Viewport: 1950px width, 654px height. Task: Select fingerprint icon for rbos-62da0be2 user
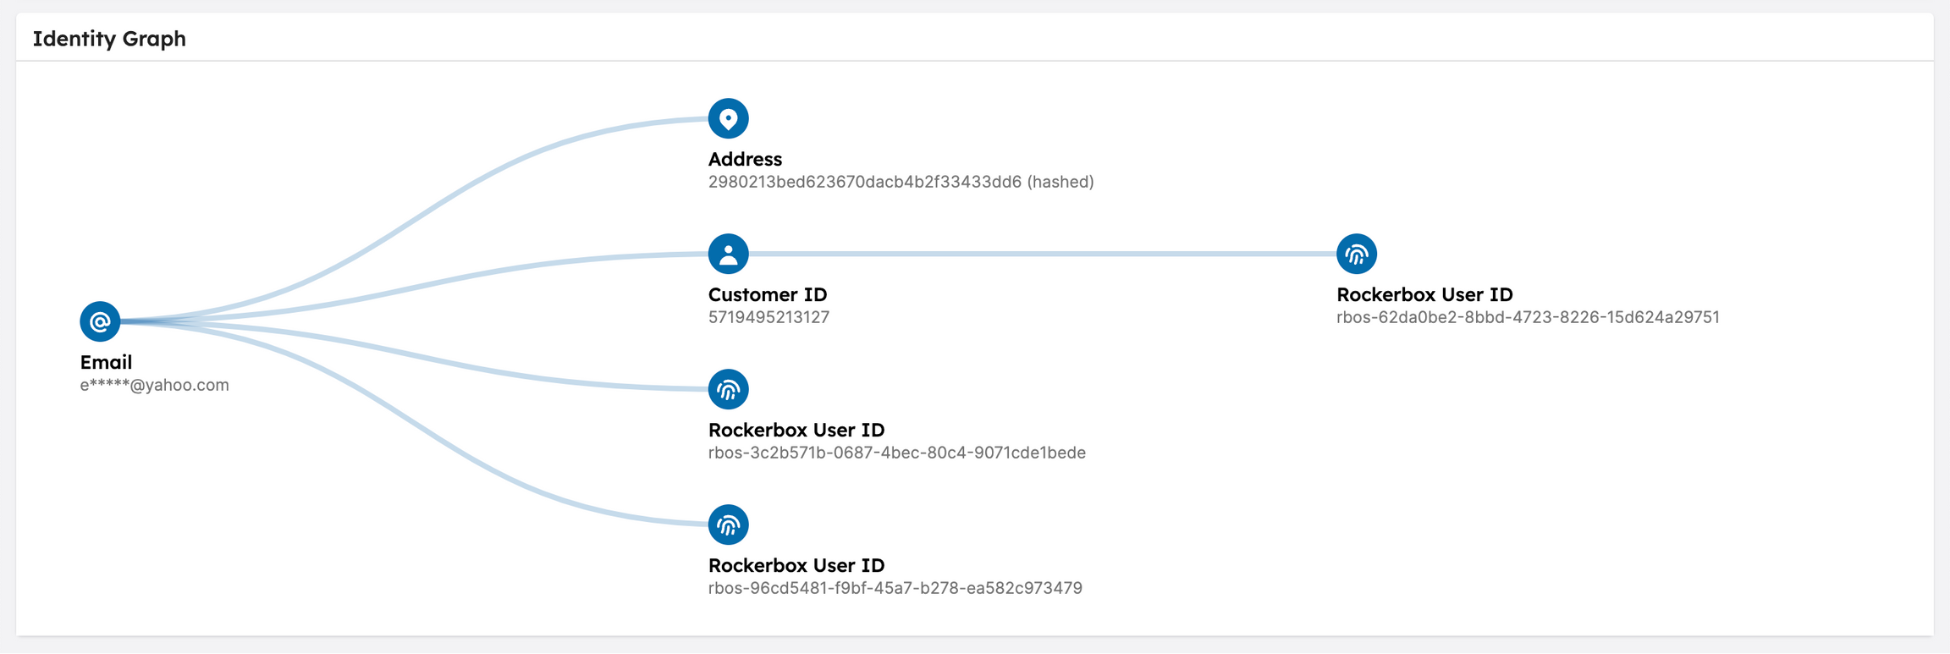[x=1356, y=254]
